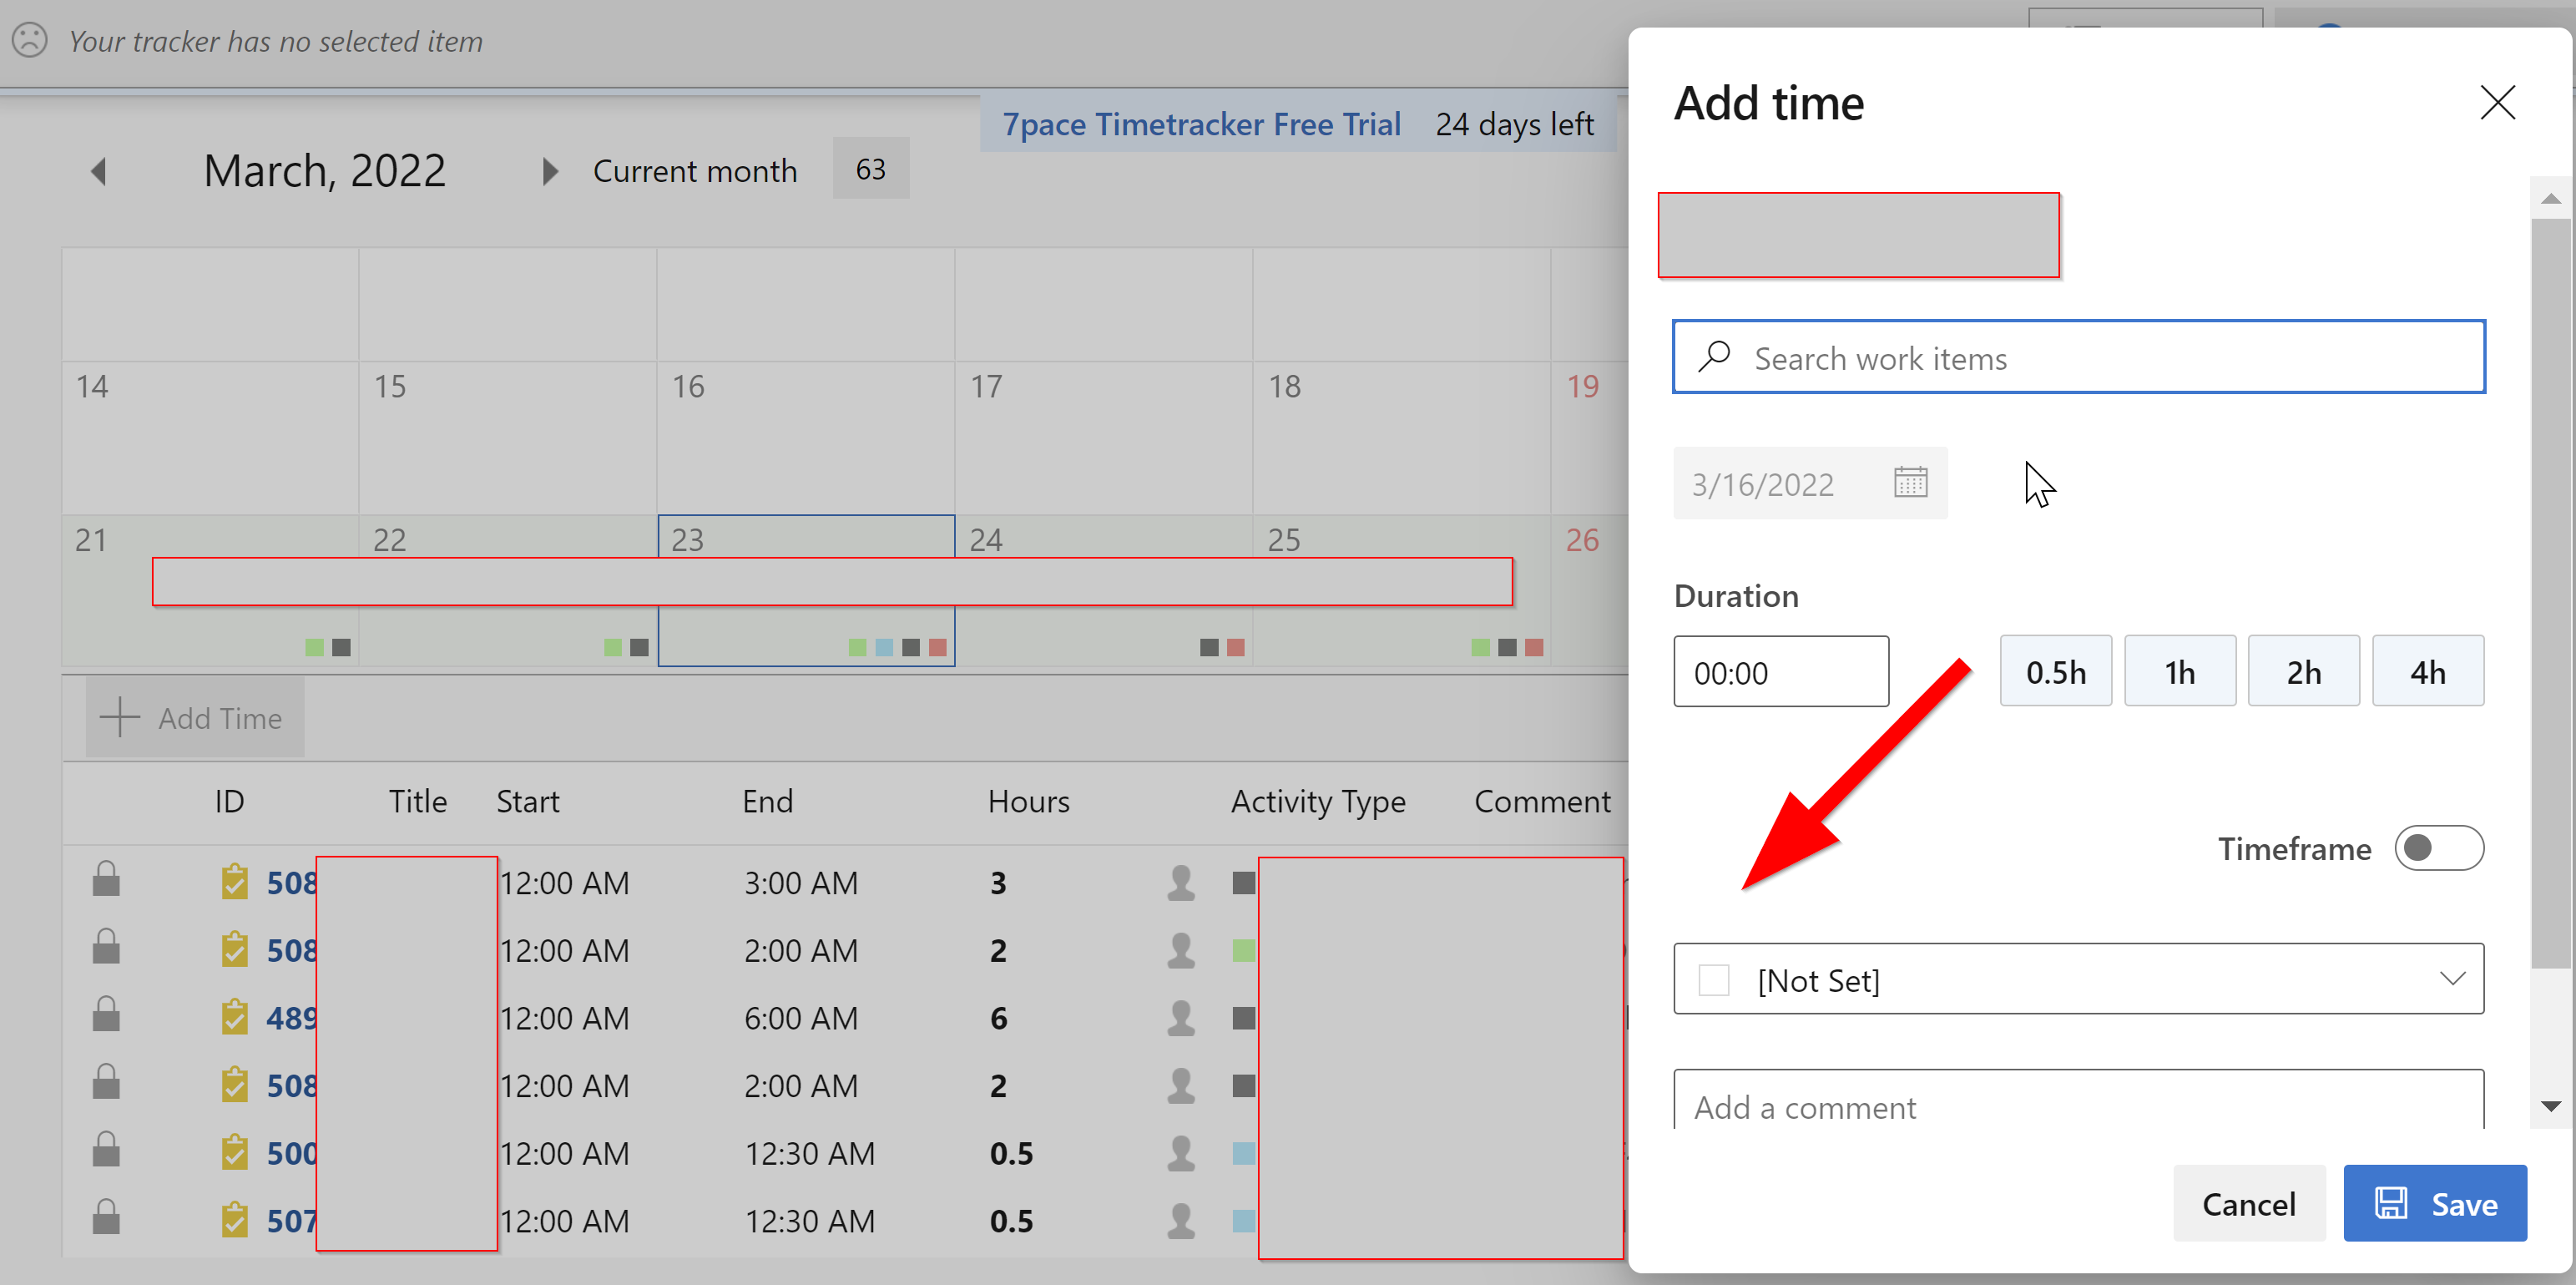Click the blue swatch on day 23

884,647
